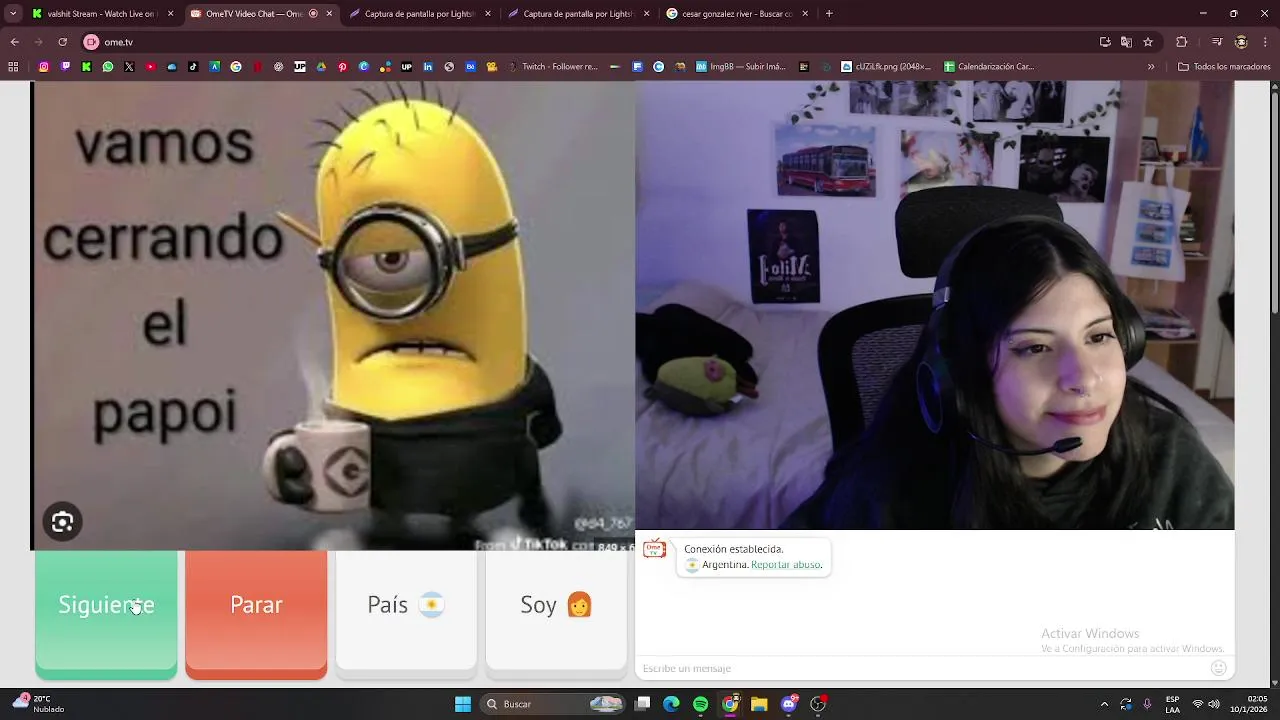This screenshot has width=1280, height=720.
Task: Show hidden system tray icons
Action: tap(1104, 704)
